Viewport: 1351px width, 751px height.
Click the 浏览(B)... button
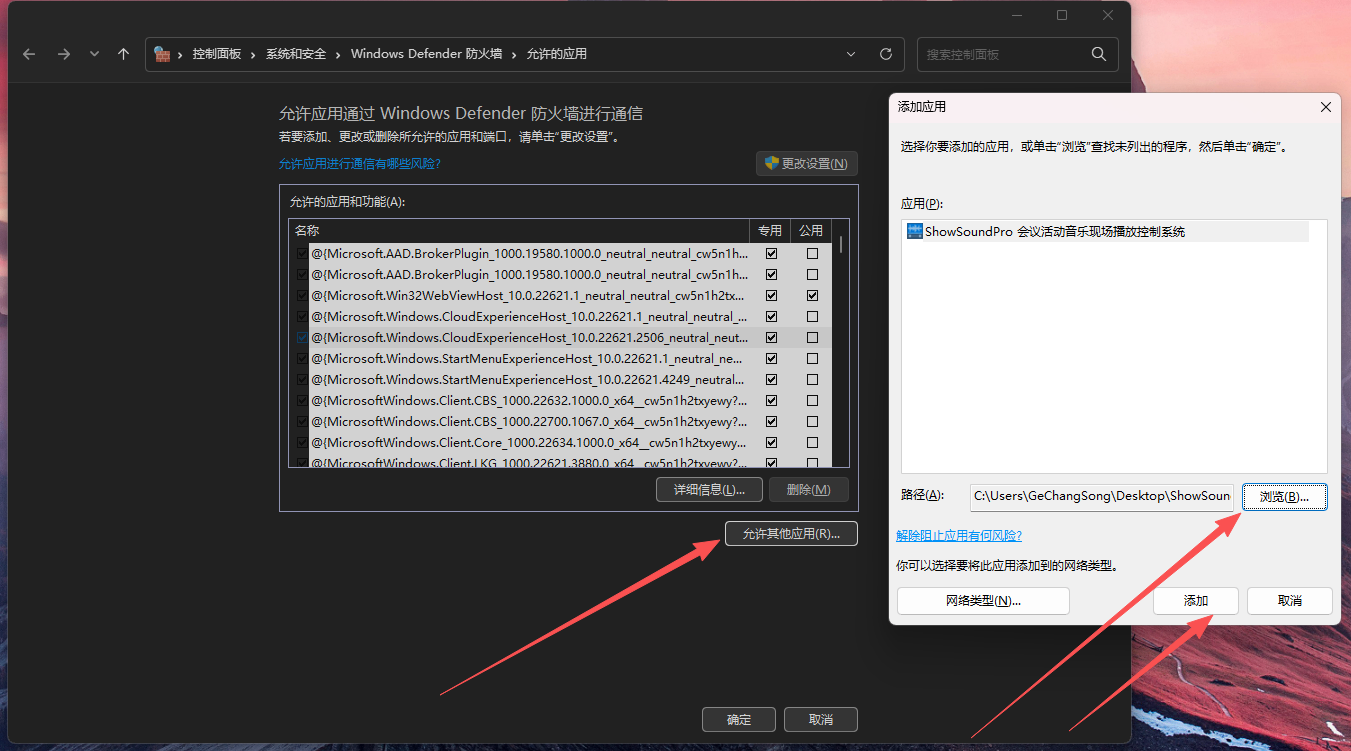1284,497
